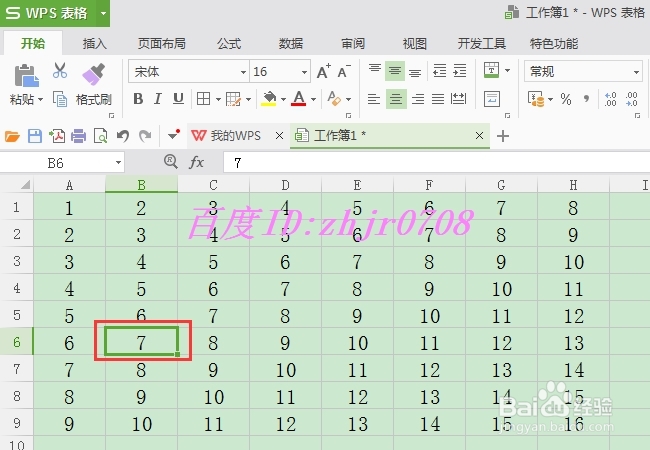Switch to 页面布局 ribbon tab

(162, 44)
